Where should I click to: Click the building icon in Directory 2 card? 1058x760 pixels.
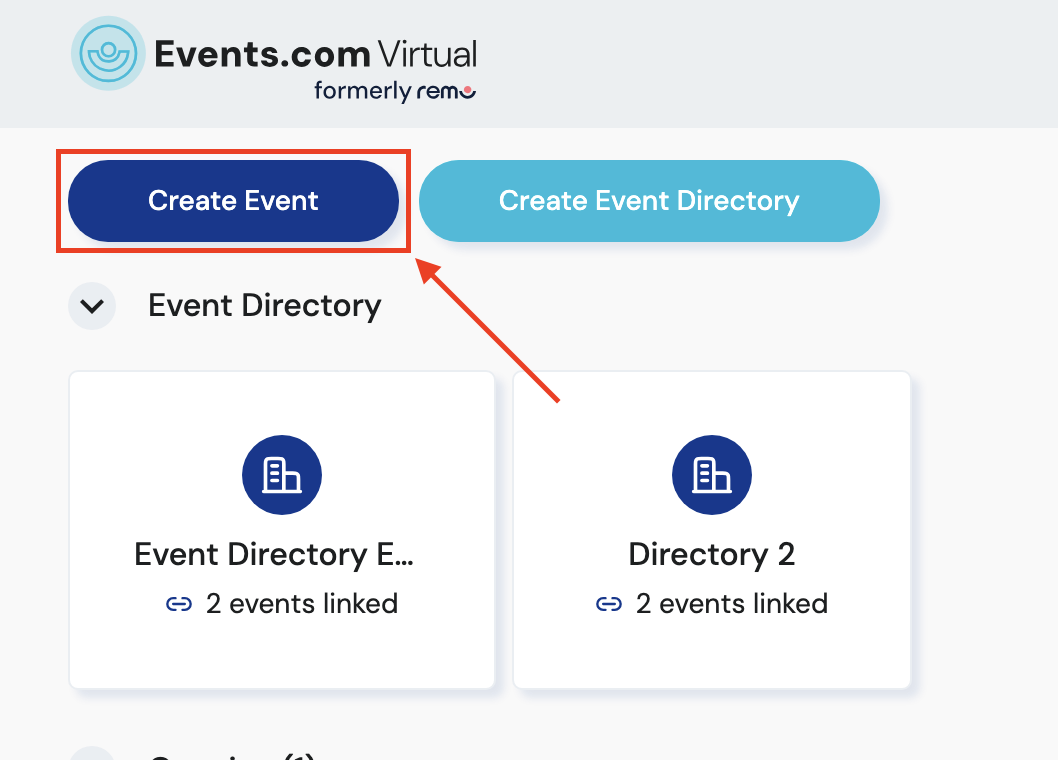pyautogui.click(x=711, y=476)
